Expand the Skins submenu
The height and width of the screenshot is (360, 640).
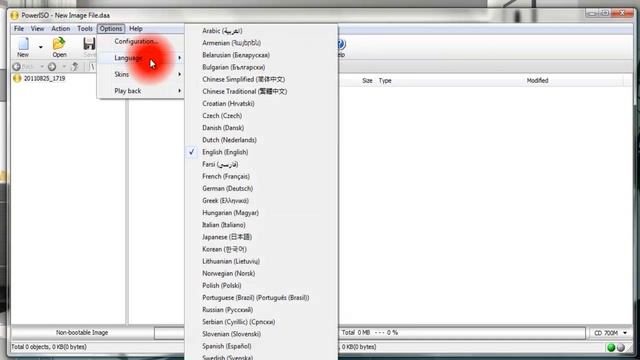point(141,74)
